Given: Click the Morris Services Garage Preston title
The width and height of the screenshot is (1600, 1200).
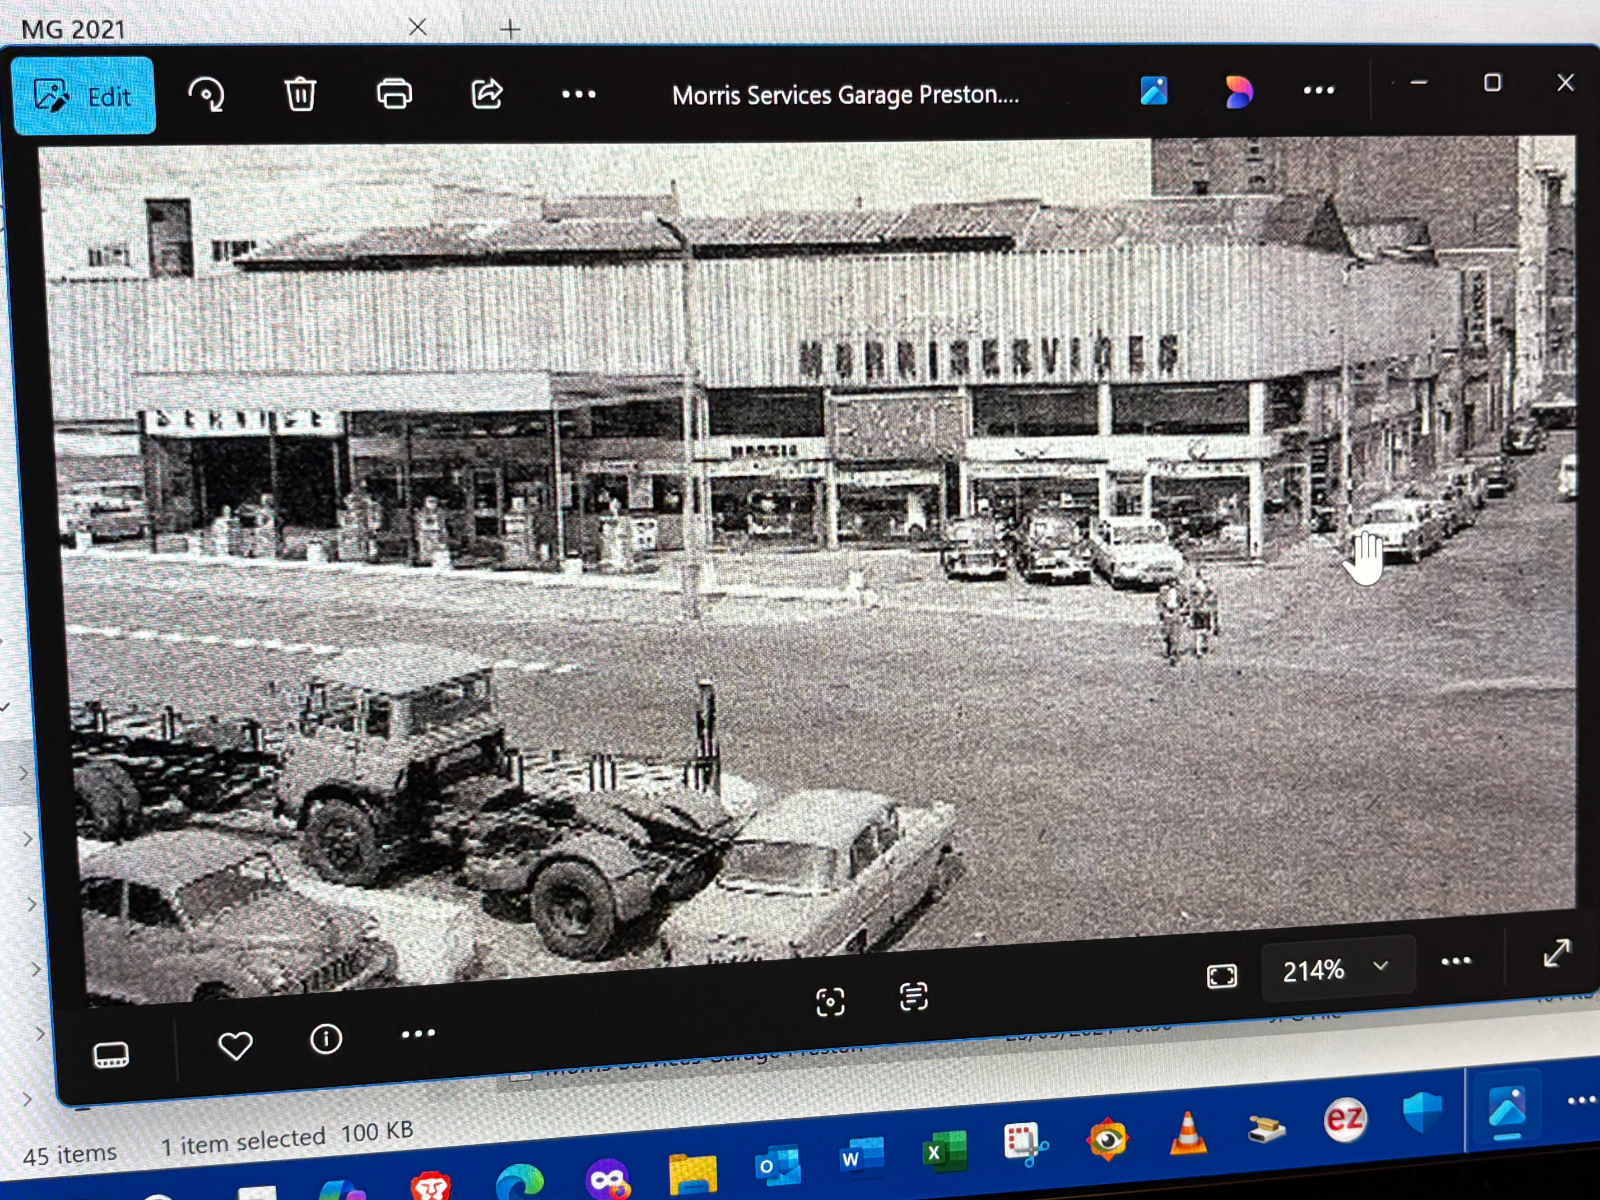Looking at the screenshot, I should pos(845,95).
